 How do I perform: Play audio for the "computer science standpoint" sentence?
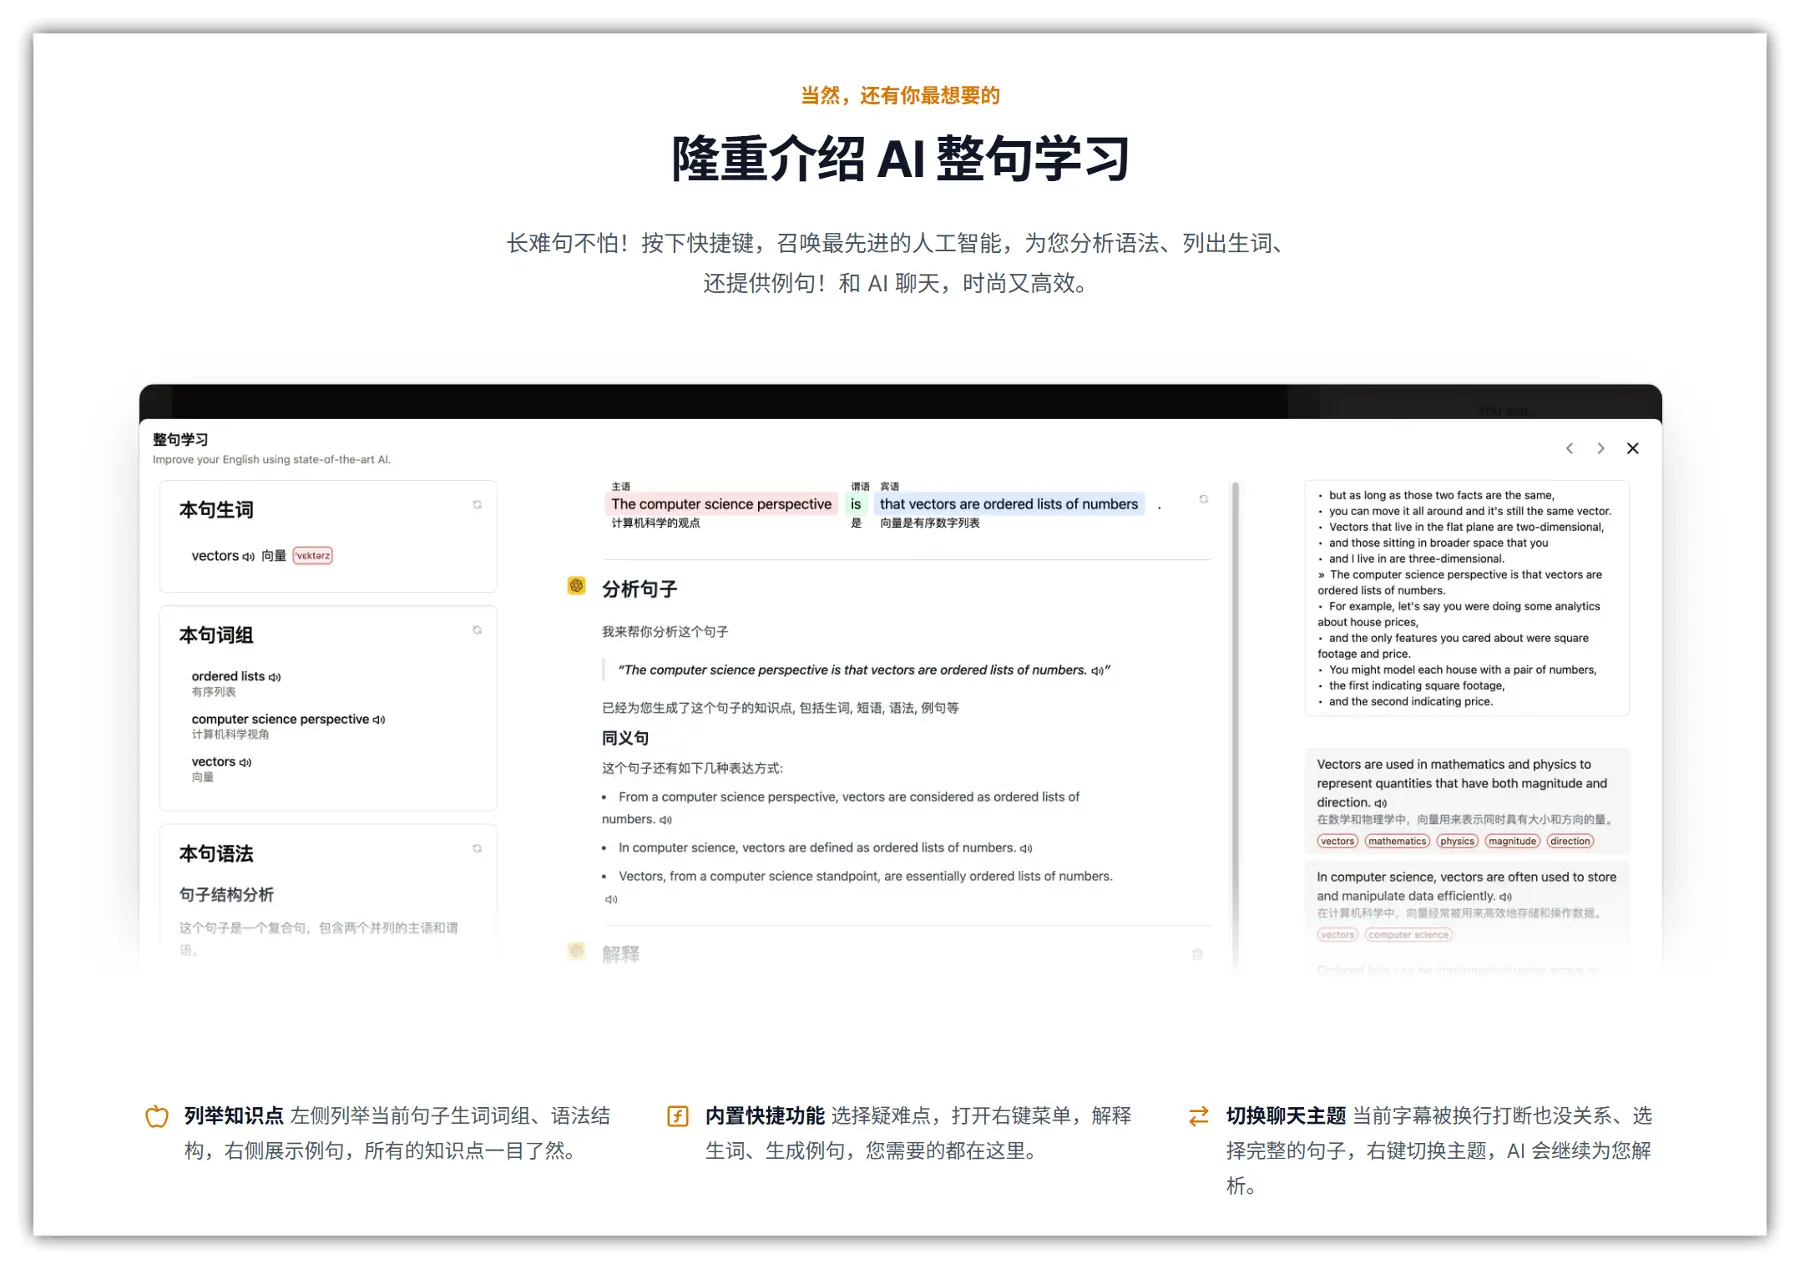pos(611,899)
